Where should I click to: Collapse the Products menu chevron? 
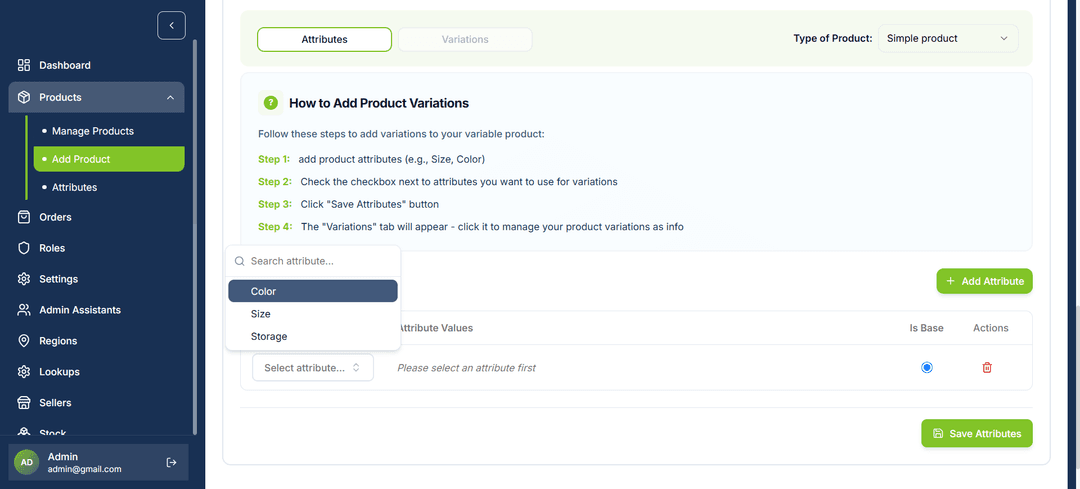(170, 98)
